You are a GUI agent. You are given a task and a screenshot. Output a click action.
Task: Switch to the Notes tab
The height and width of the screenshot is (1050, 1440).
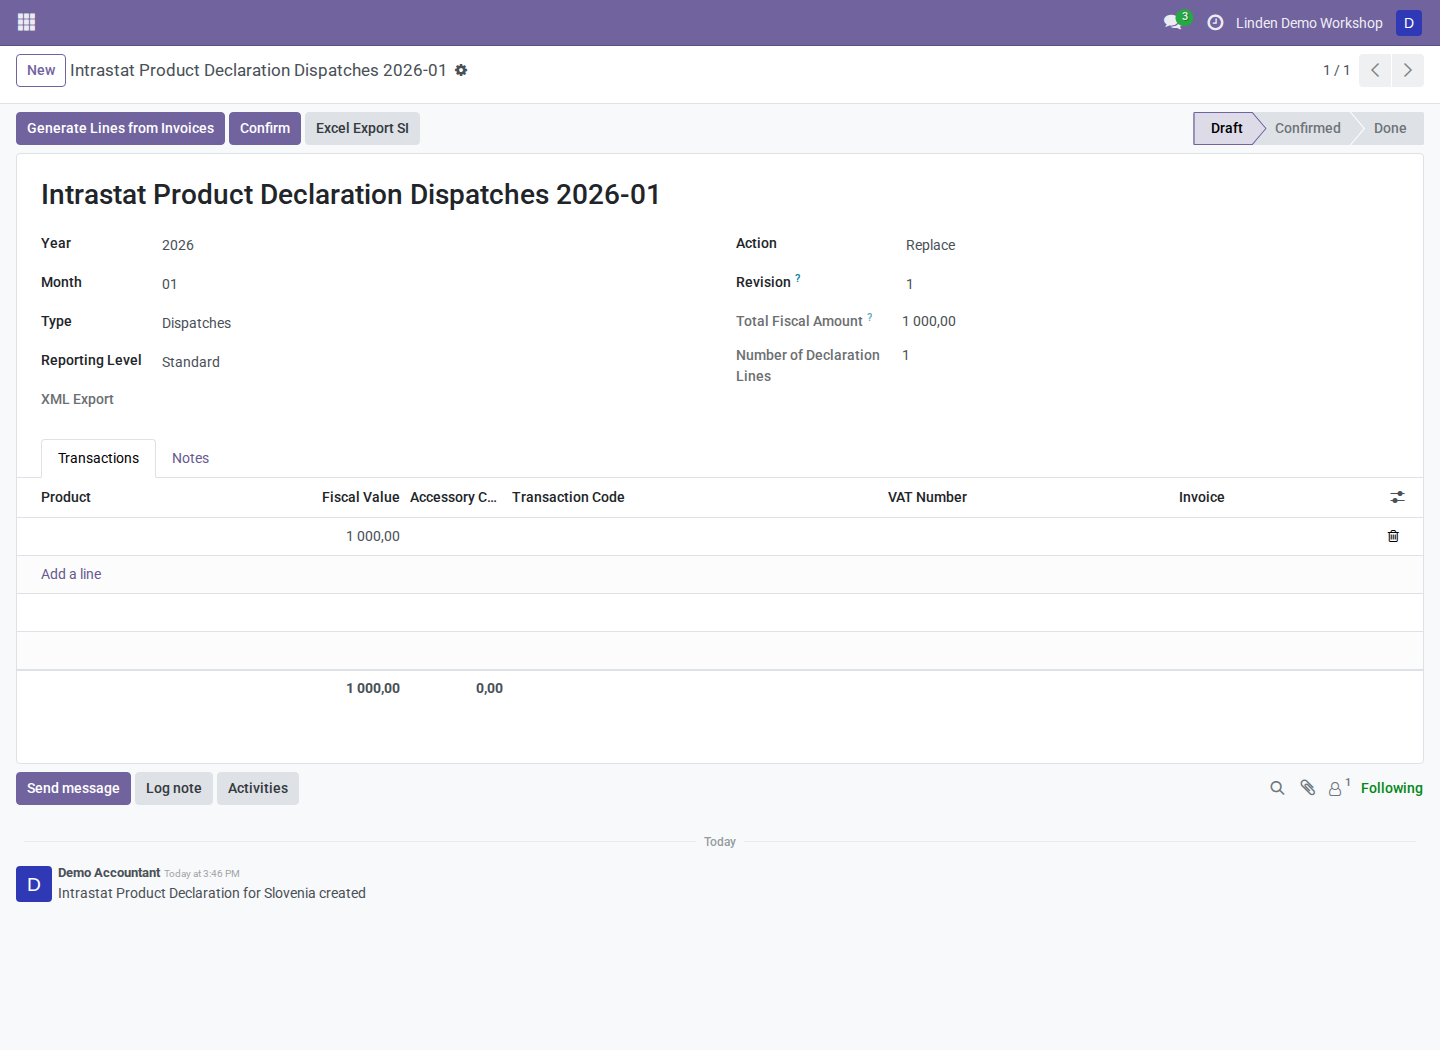click(190, 458)
